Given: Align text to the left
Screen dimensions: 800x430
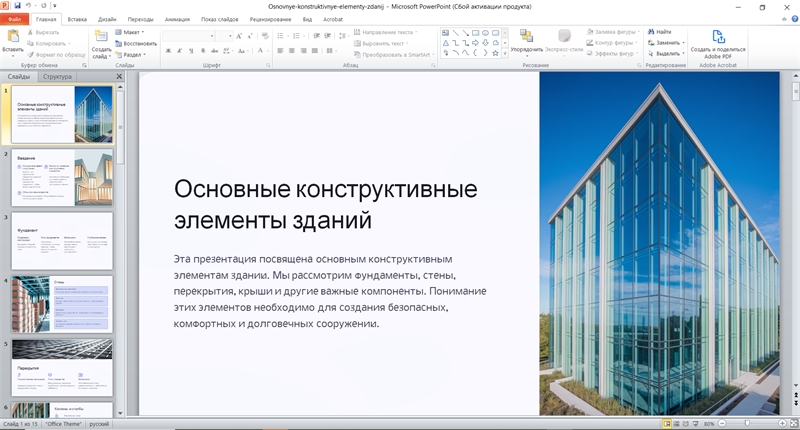Looking at the screenshot, I should click(x=280, y=50).
